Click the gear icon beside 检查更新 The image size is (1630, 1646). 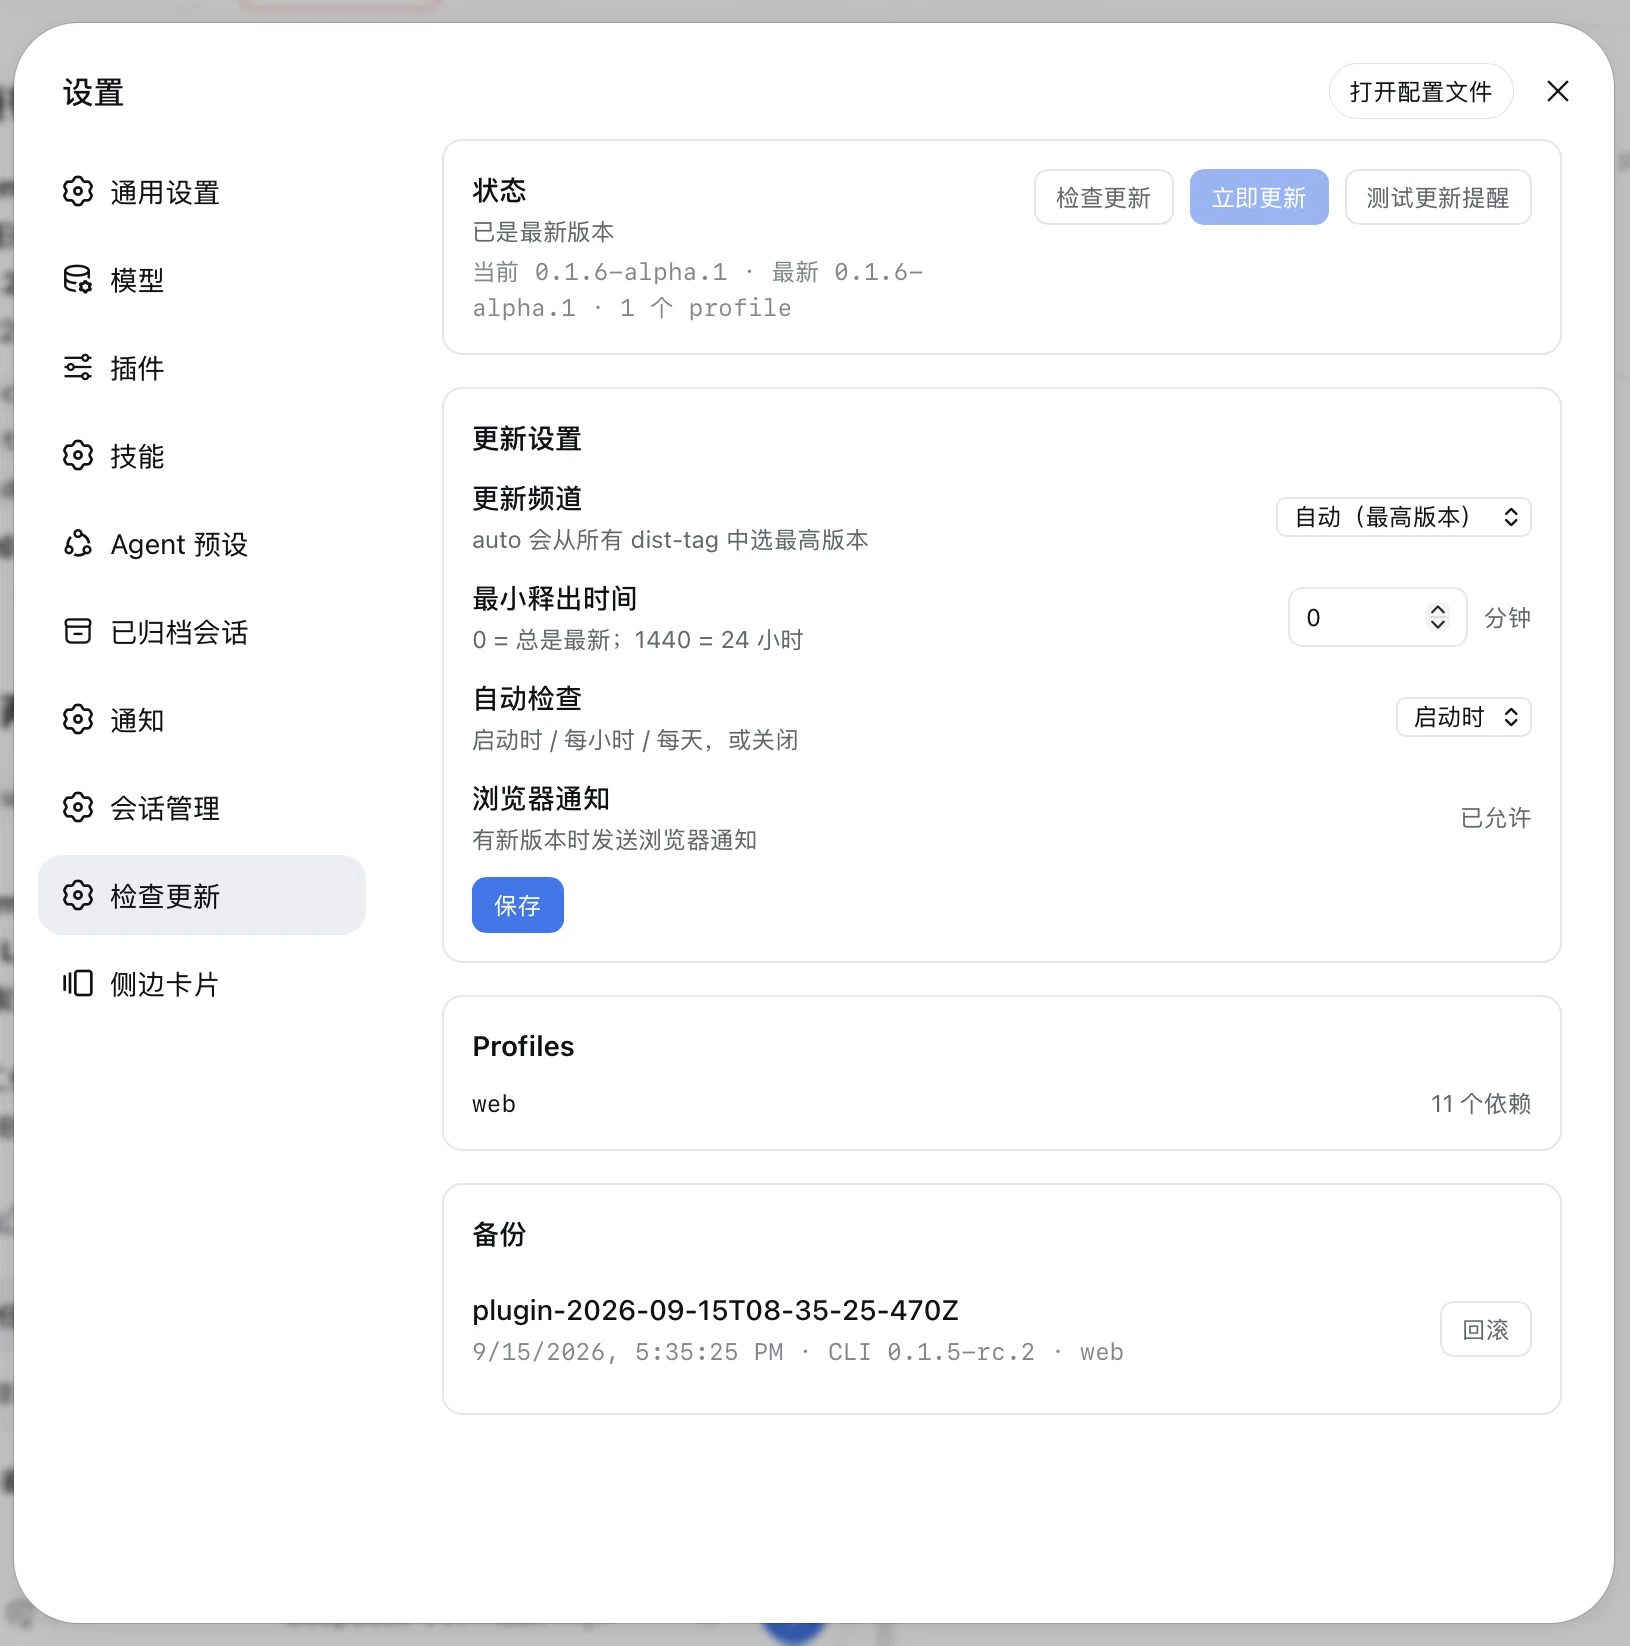pos(78,895)
